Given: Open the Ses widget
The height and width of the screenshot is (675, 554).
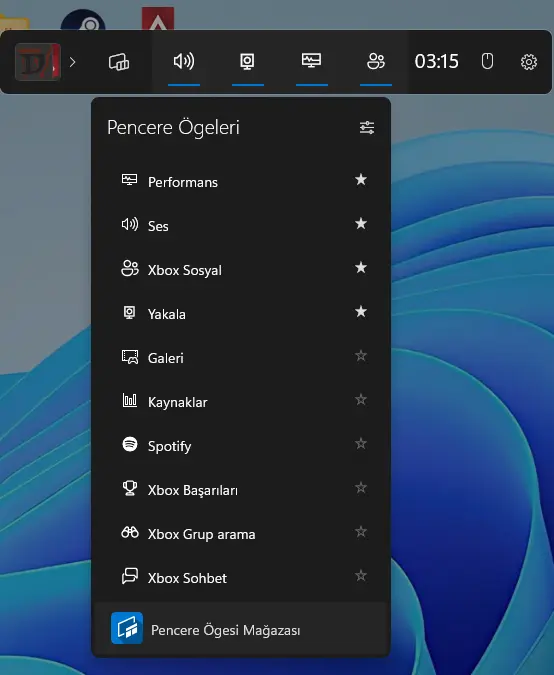Looking at the screenshot, I should pyautogui.click(x=242, y=225).
